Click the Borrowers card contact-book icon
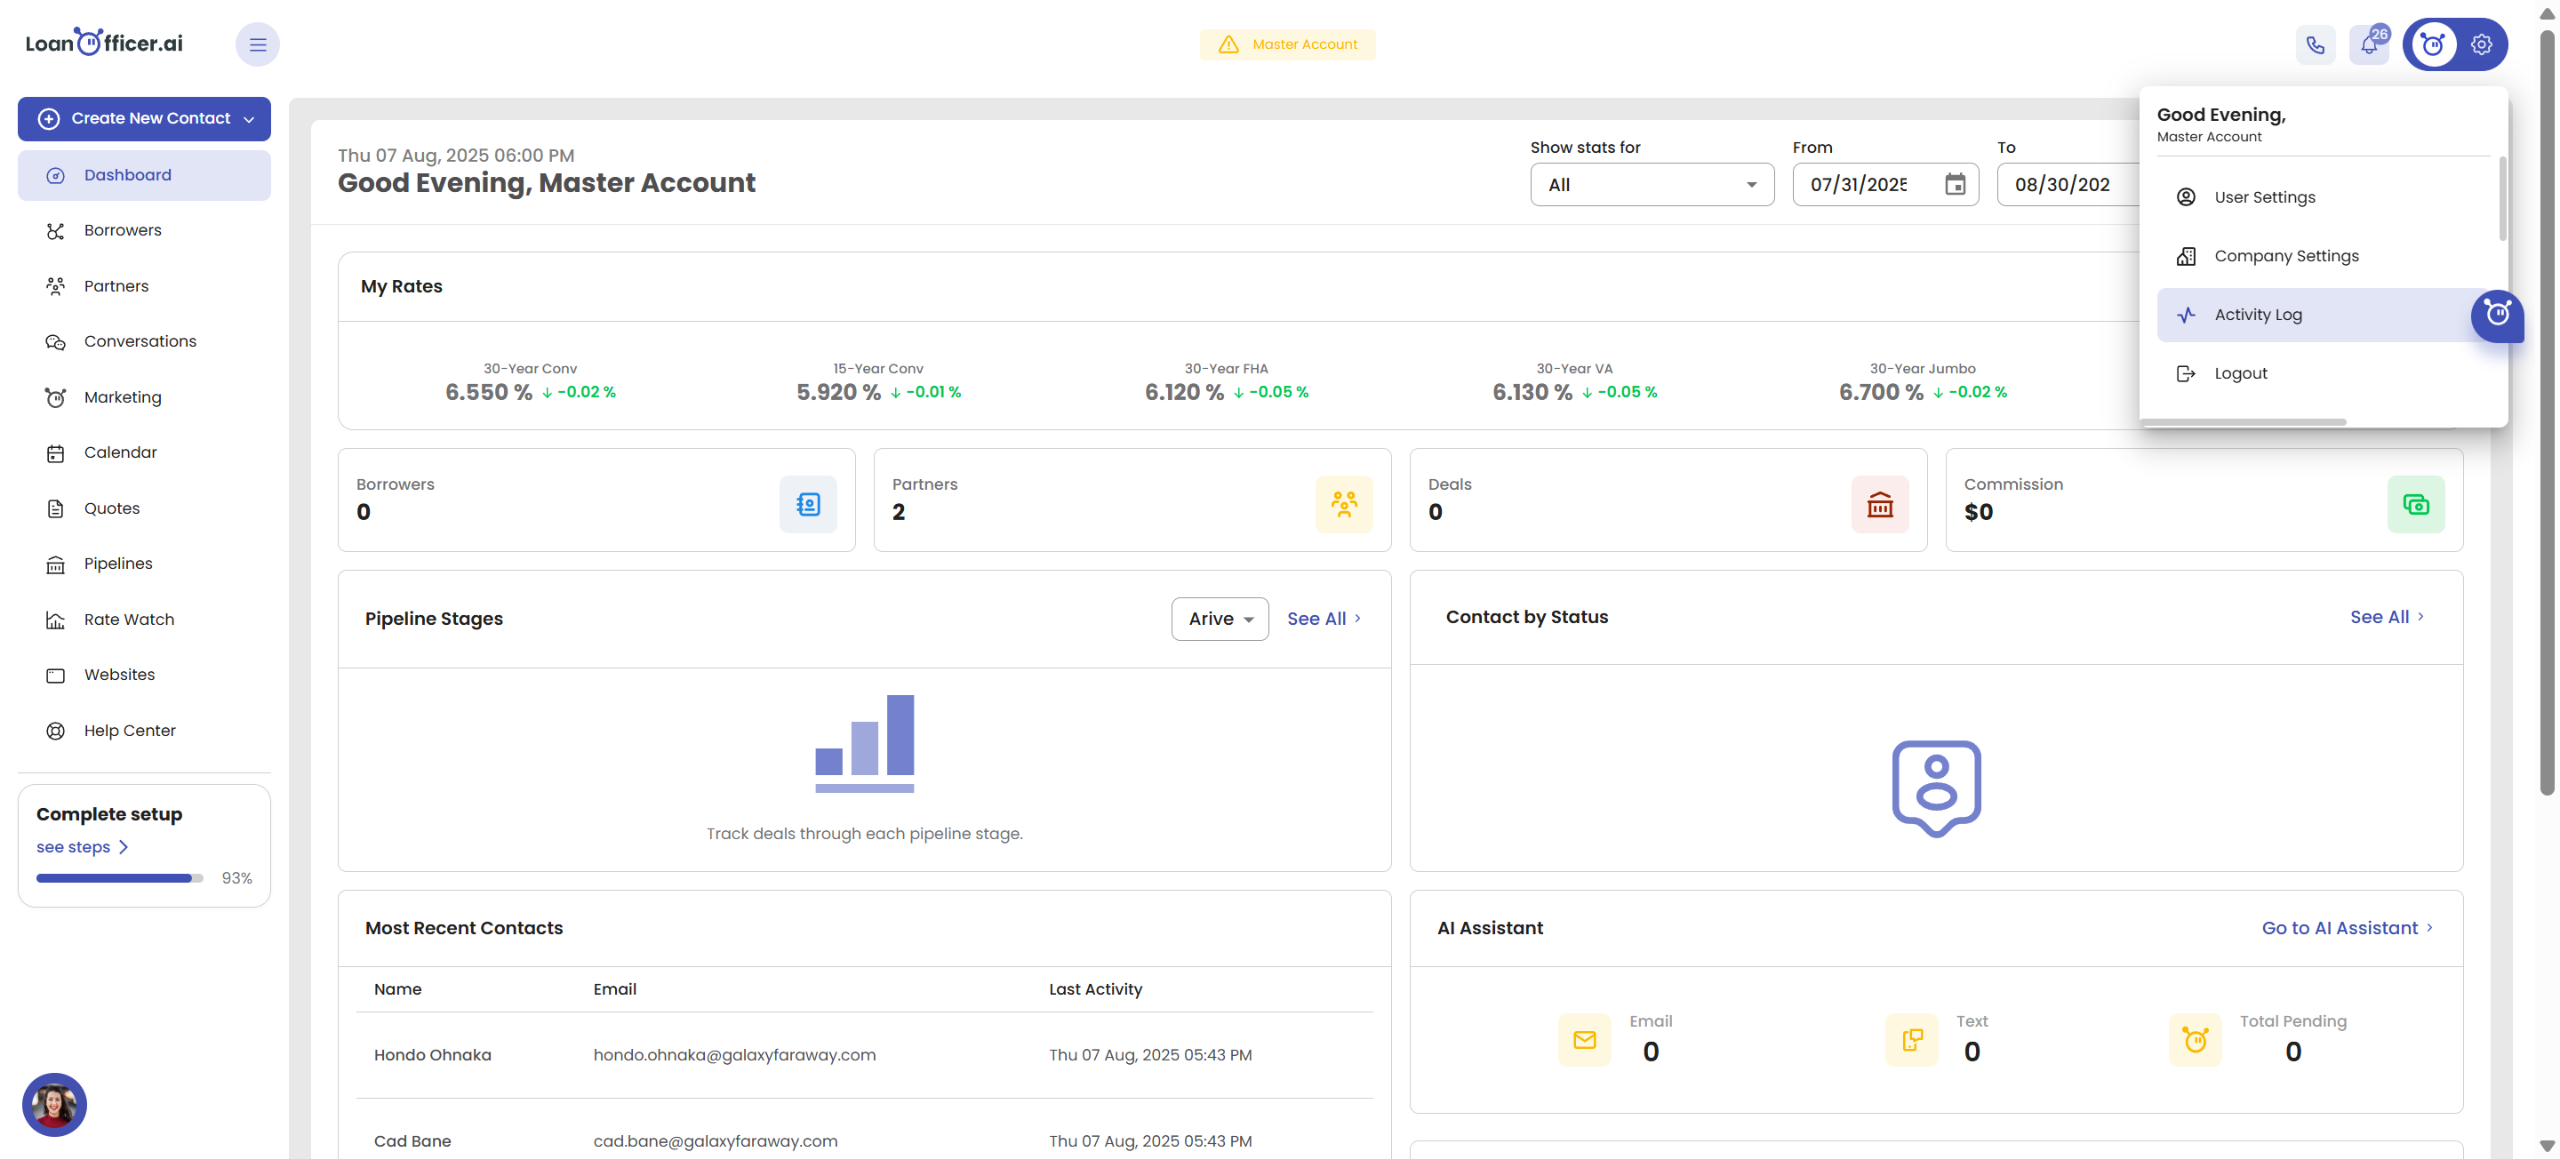Screen dimensions: 2560x1159 click(x=808, y=504)
